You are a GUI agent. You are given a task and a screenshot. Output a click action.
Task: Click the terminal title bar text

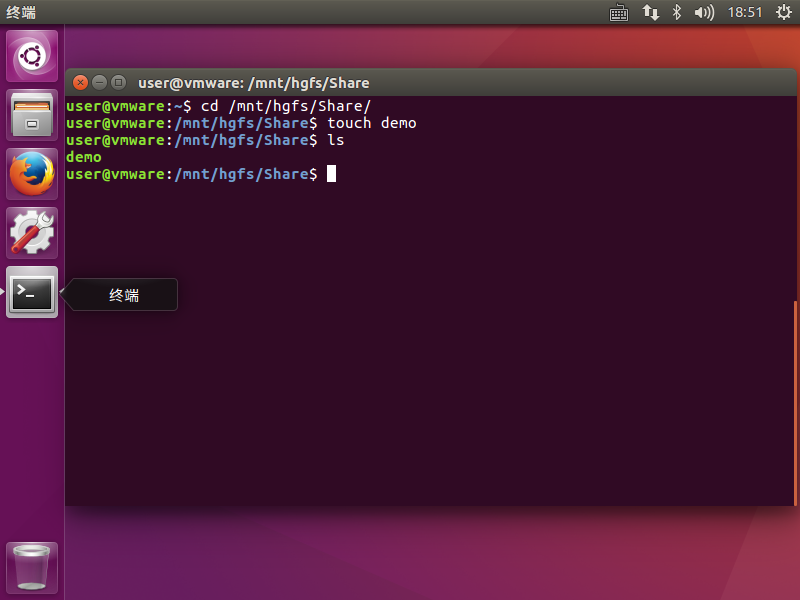pyautogui.click(x=254, y=83)
